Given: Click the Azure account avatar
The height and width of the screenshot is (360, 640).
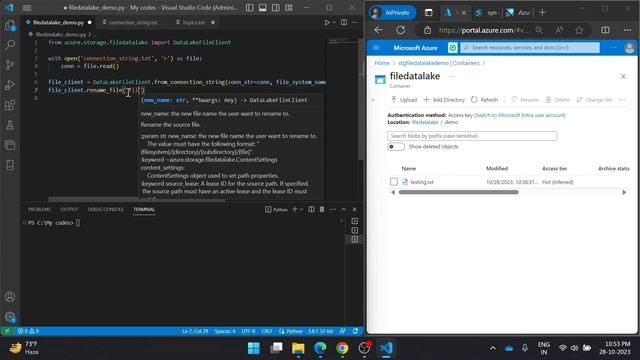Looking at the screenshot, I should 629,48.
